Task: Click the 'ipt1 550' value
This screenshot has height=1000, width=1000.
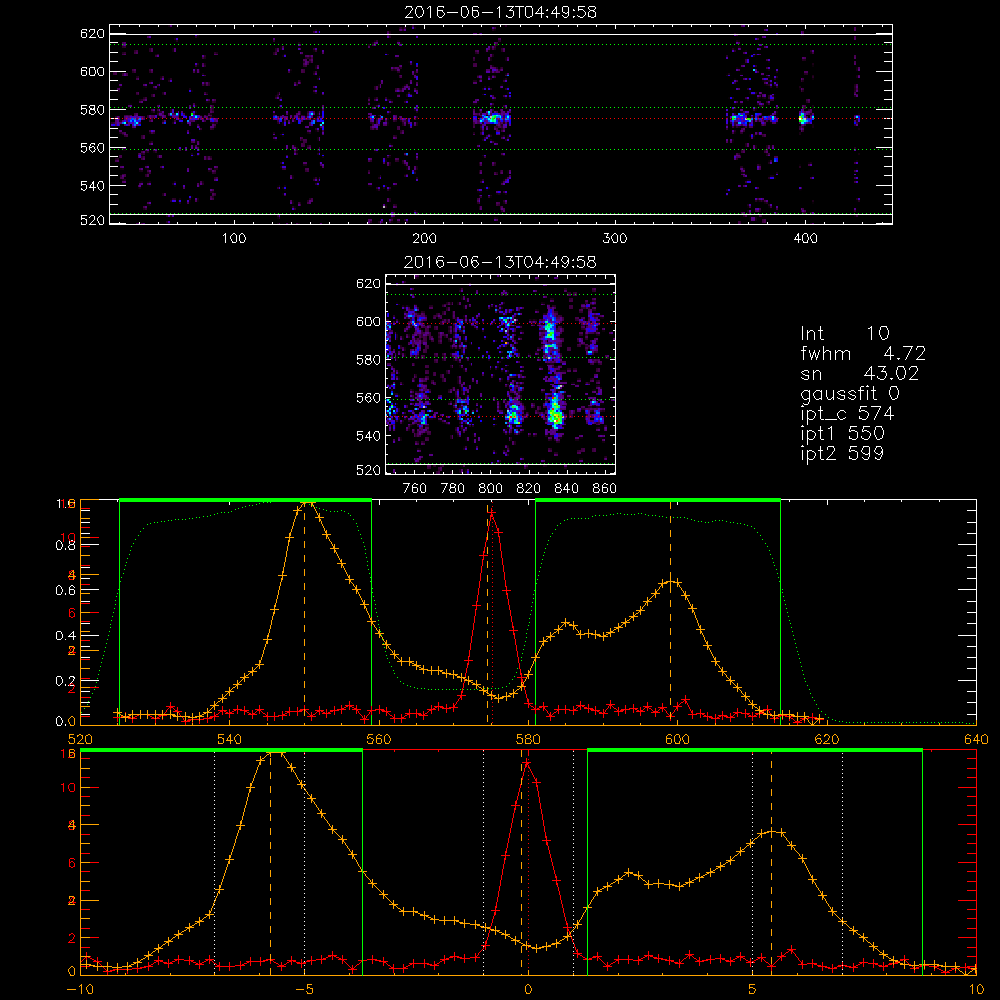Action: (x=842, y=434)
